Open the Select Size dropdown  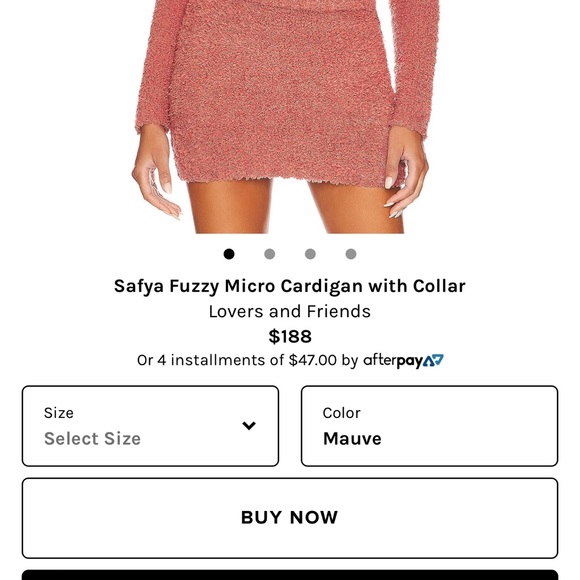pos(151,426)
